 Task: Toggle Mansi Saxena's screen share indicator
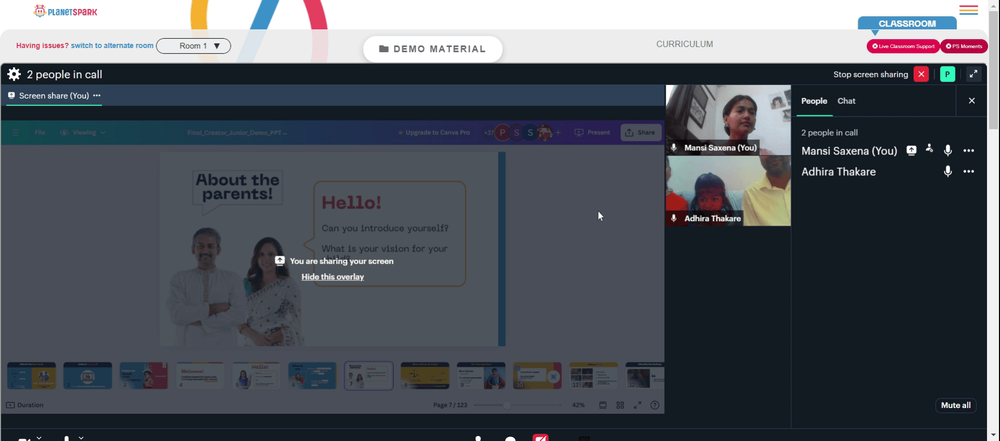point(912,150)
